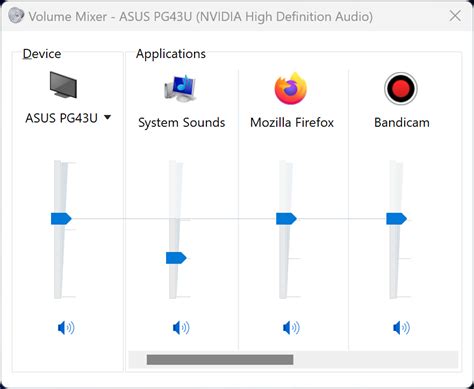Viewport: 474px width, 389px height.
Task: Click the device master volume slider handle
Action: 61,219
